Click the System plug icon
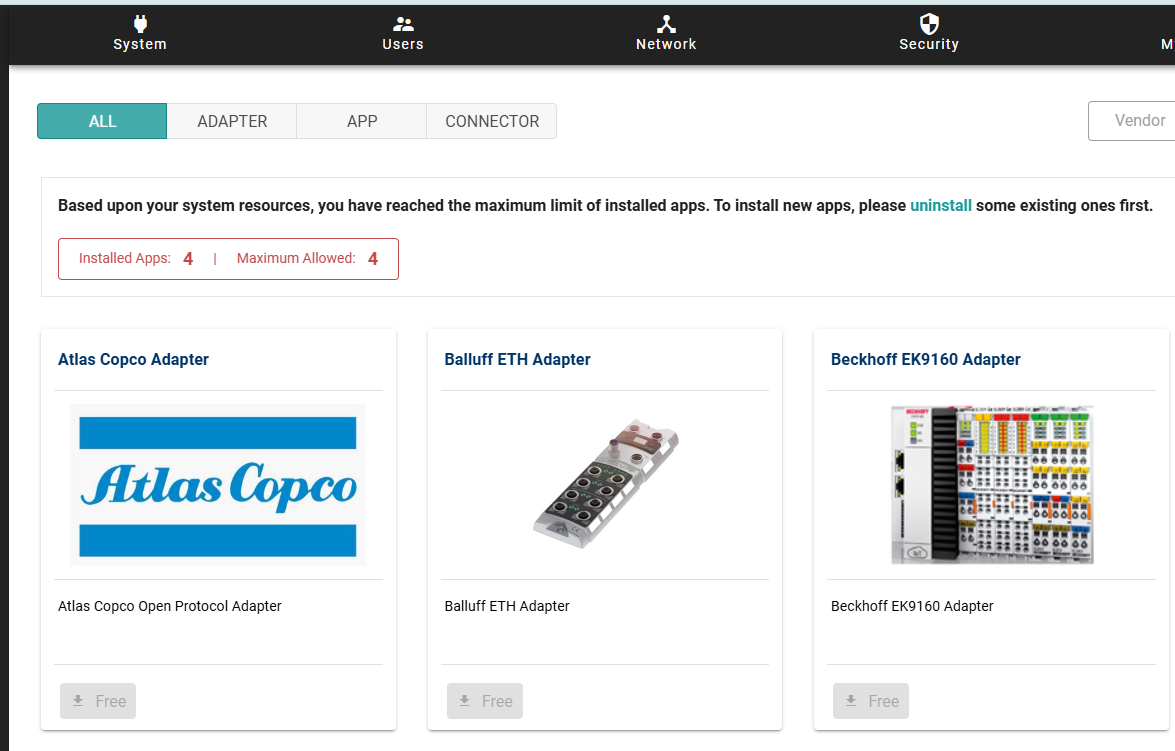The width and height of the screenshot is (1175, 751). [140, 24]
